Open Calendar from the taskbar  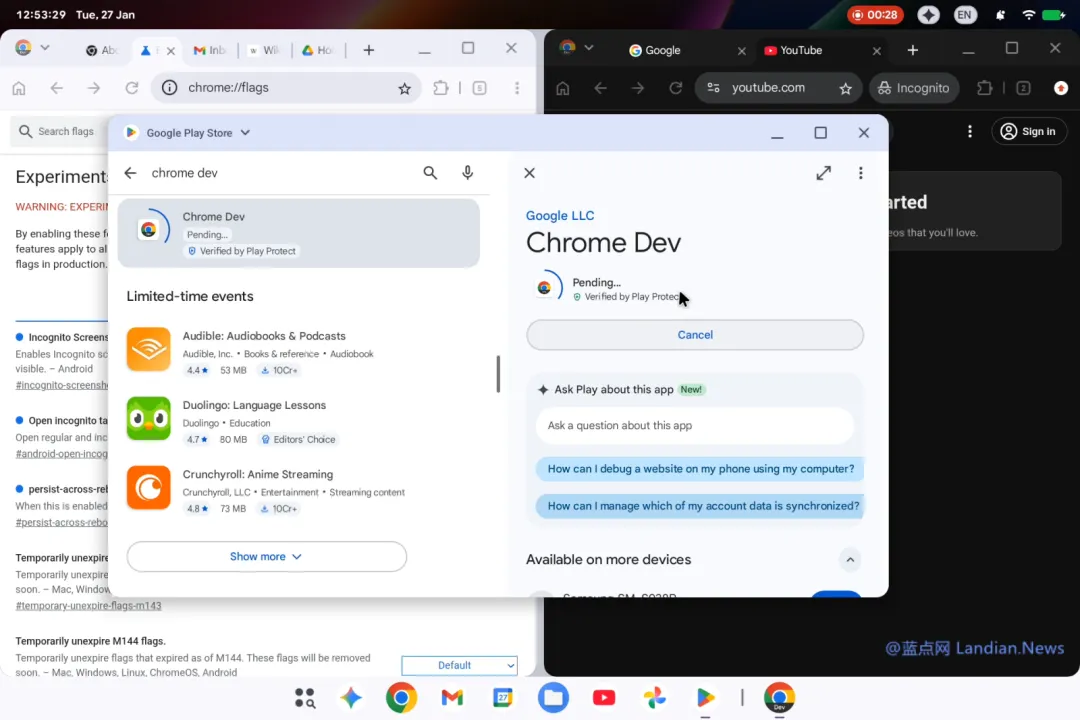tap(503, 698)
